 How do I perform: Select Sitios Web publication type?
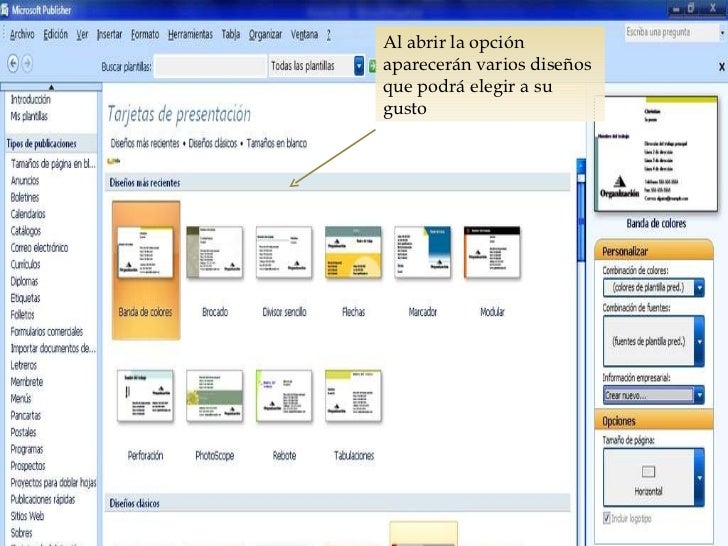tap(27, 516)
